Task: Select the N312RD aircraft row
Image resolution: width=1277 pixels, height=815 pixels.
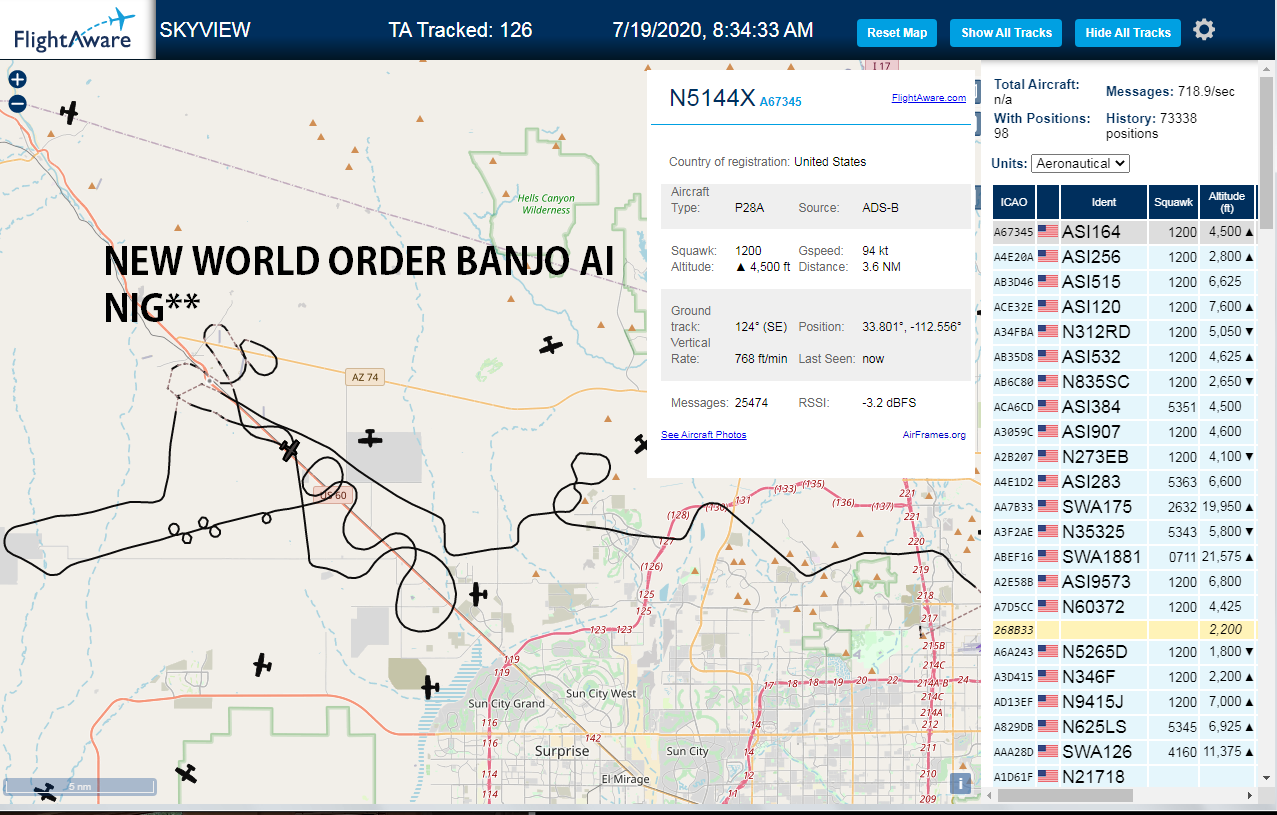Action: (x=1123, y=331)
